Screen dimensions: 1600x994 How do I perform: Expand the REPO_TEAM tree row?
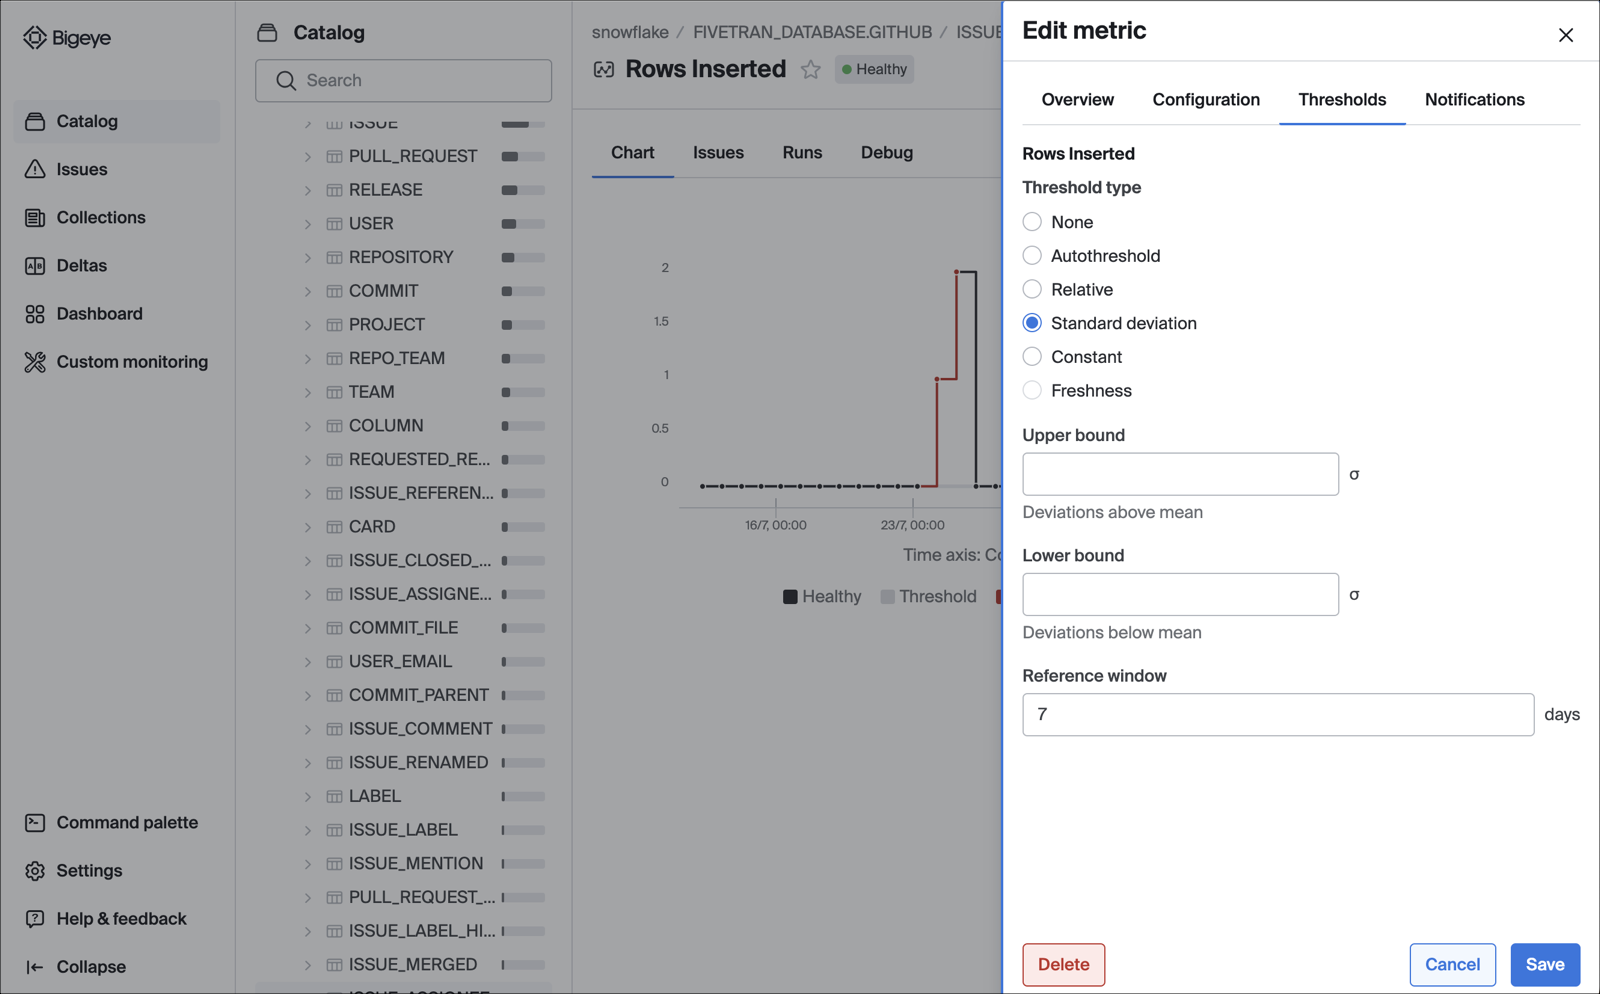[308, 358]
